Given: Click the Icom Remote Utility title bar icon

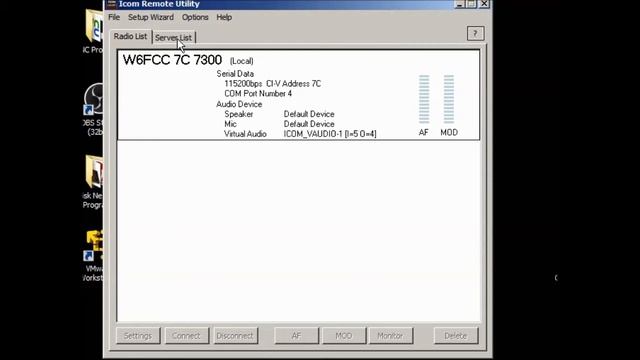Looking at the screenshot, I should coord(111,4).
